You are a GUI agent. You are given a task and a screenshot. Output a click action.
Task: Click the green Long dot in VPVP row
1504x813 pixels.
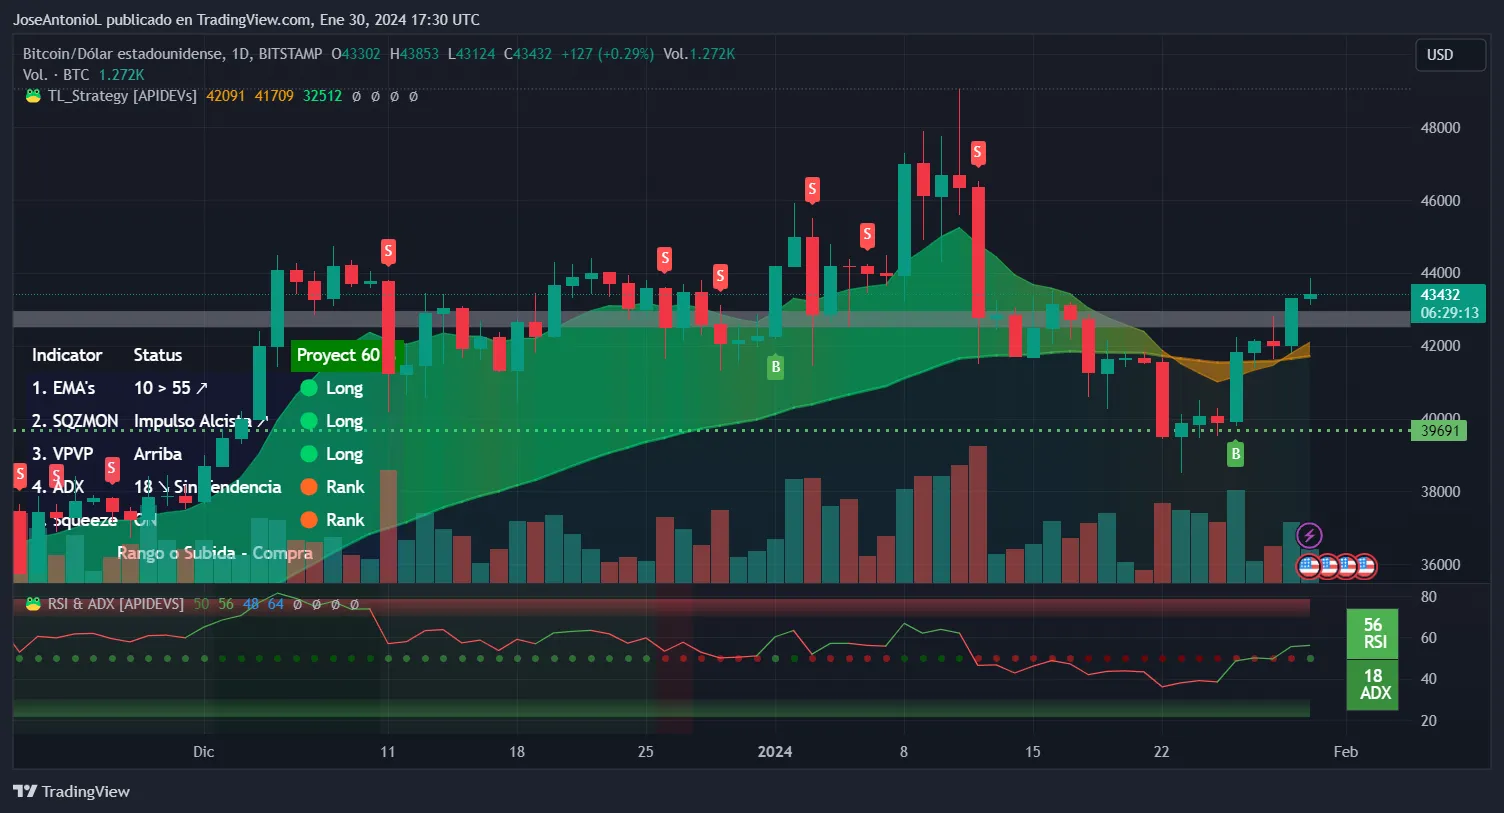309,454
